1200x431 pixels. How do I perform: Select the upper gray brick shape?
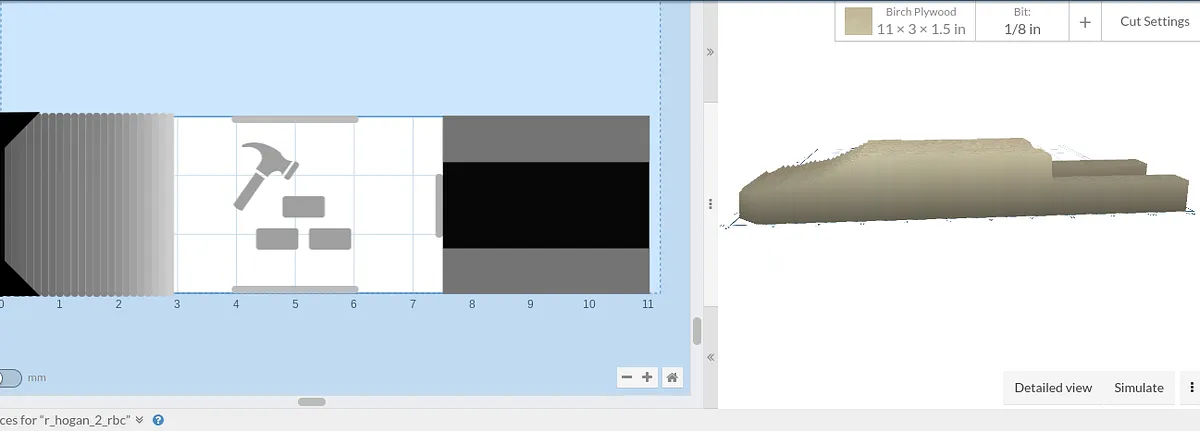coord(304,207)
